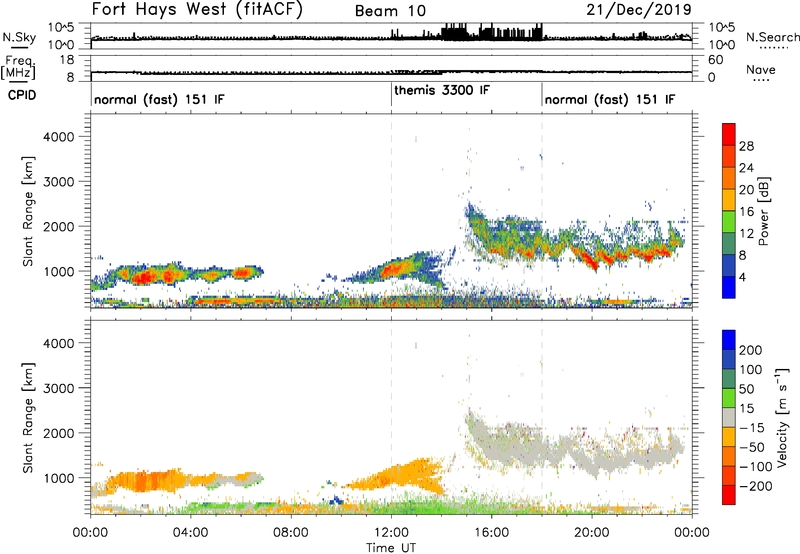Click the '-100' tick on the velocity colorbar

(756, 466)
